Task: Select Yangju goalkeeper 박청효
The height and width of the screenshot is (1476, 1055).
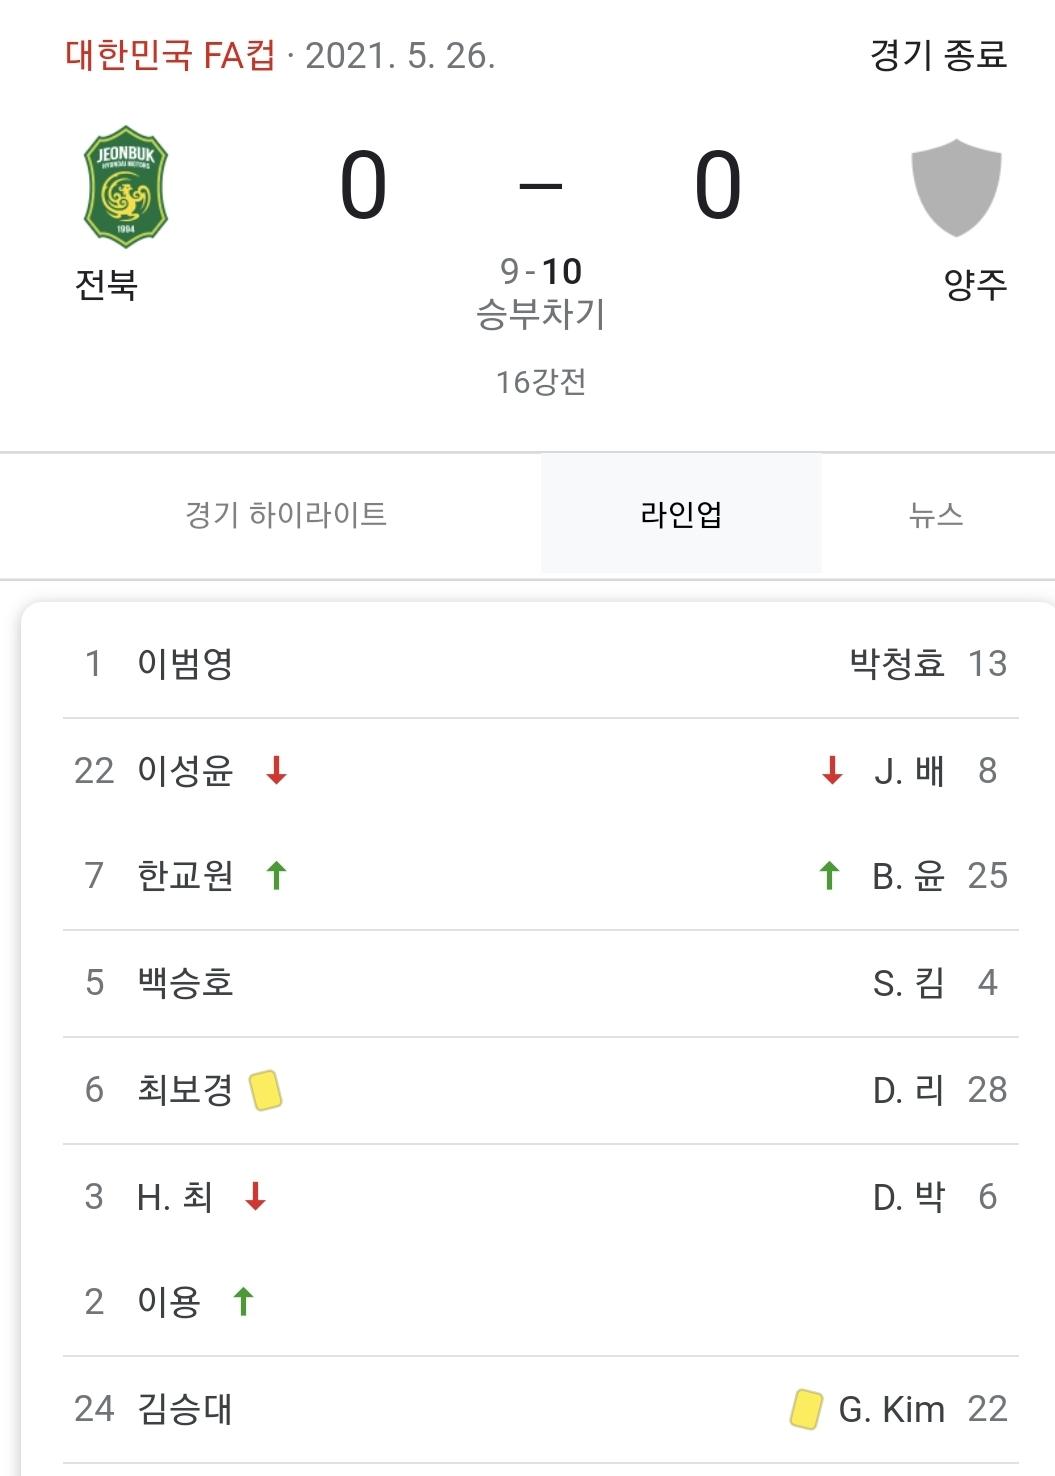Action: (x=897, y=663)
